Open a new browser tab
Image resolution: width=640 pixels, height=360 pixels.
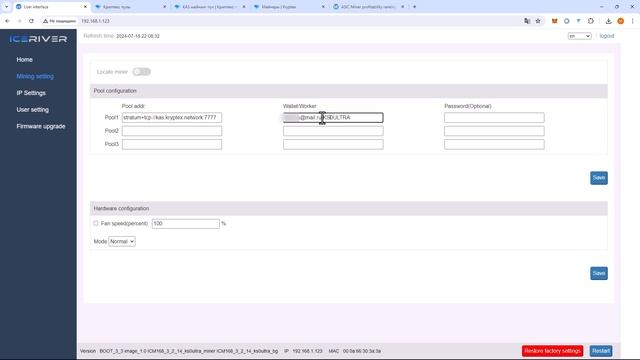(414, 7)
